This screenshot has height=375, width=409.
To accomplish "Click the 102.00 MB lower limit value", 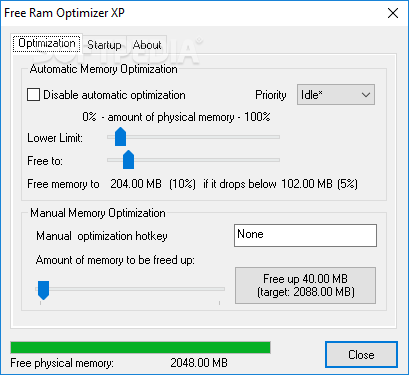I will [307, 184].
